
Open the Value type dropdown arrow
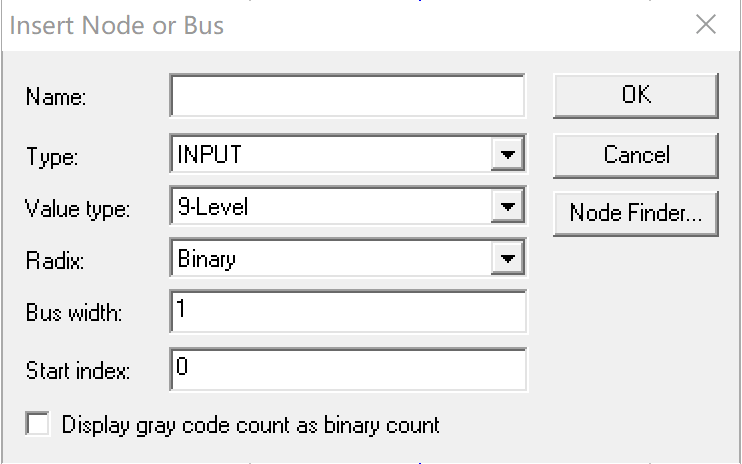pos(508,206)
